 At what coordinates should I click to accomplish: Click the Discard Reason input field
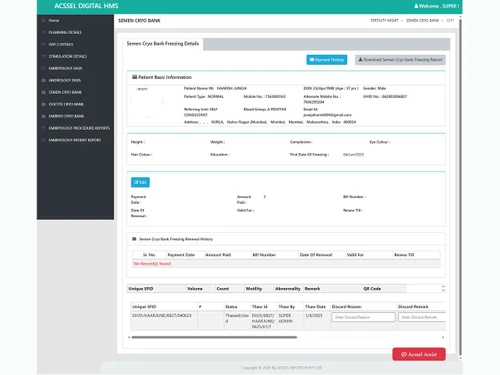tap(363, 317)
